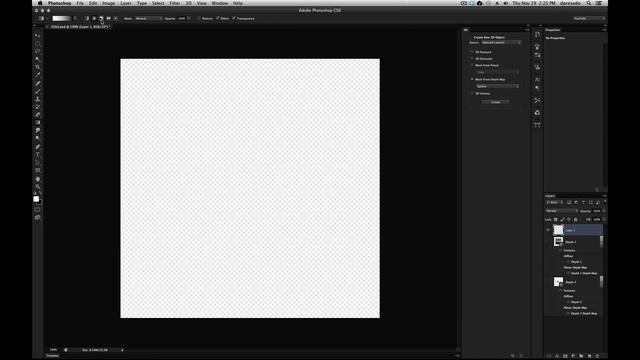
Task: Select the Depth 1 Depth Map entry
Action: point(584,273)
